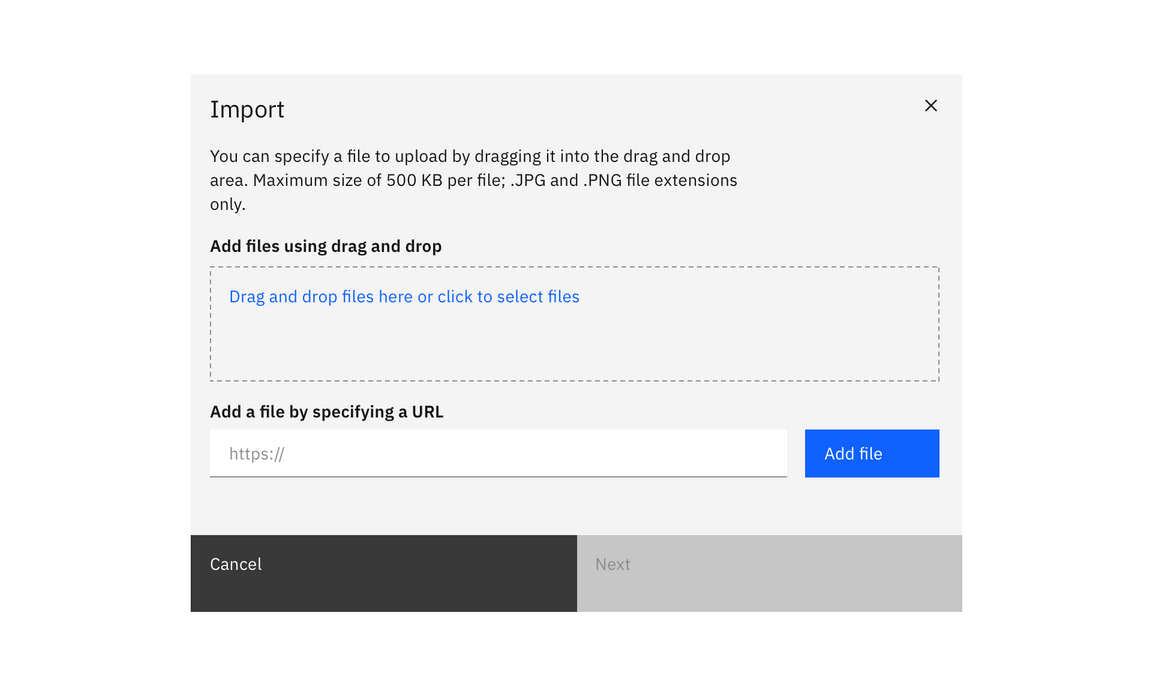This screenshot has width=1152, height=686.
Task: Click the 'Add a file by specifying a URL' label
Action: pyautogui.click(x=326, y=411)
